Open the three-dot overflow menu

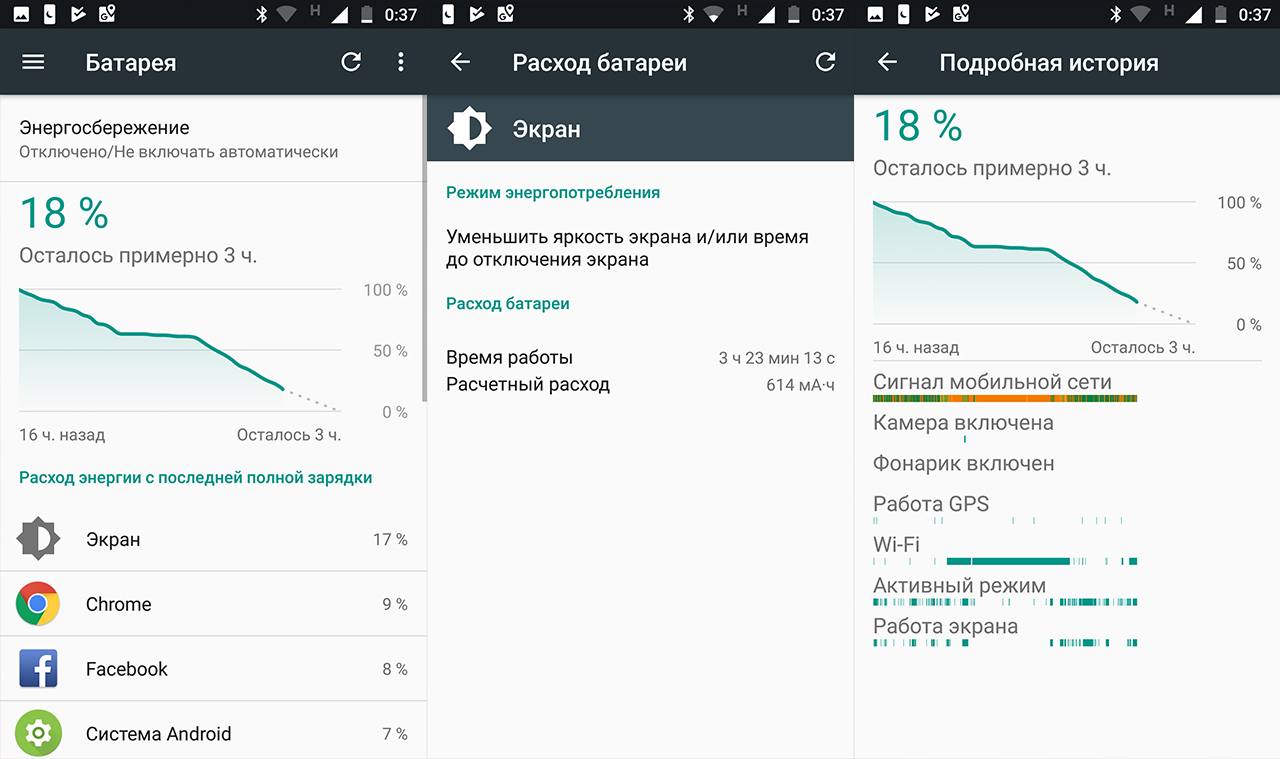coord(401,62)
